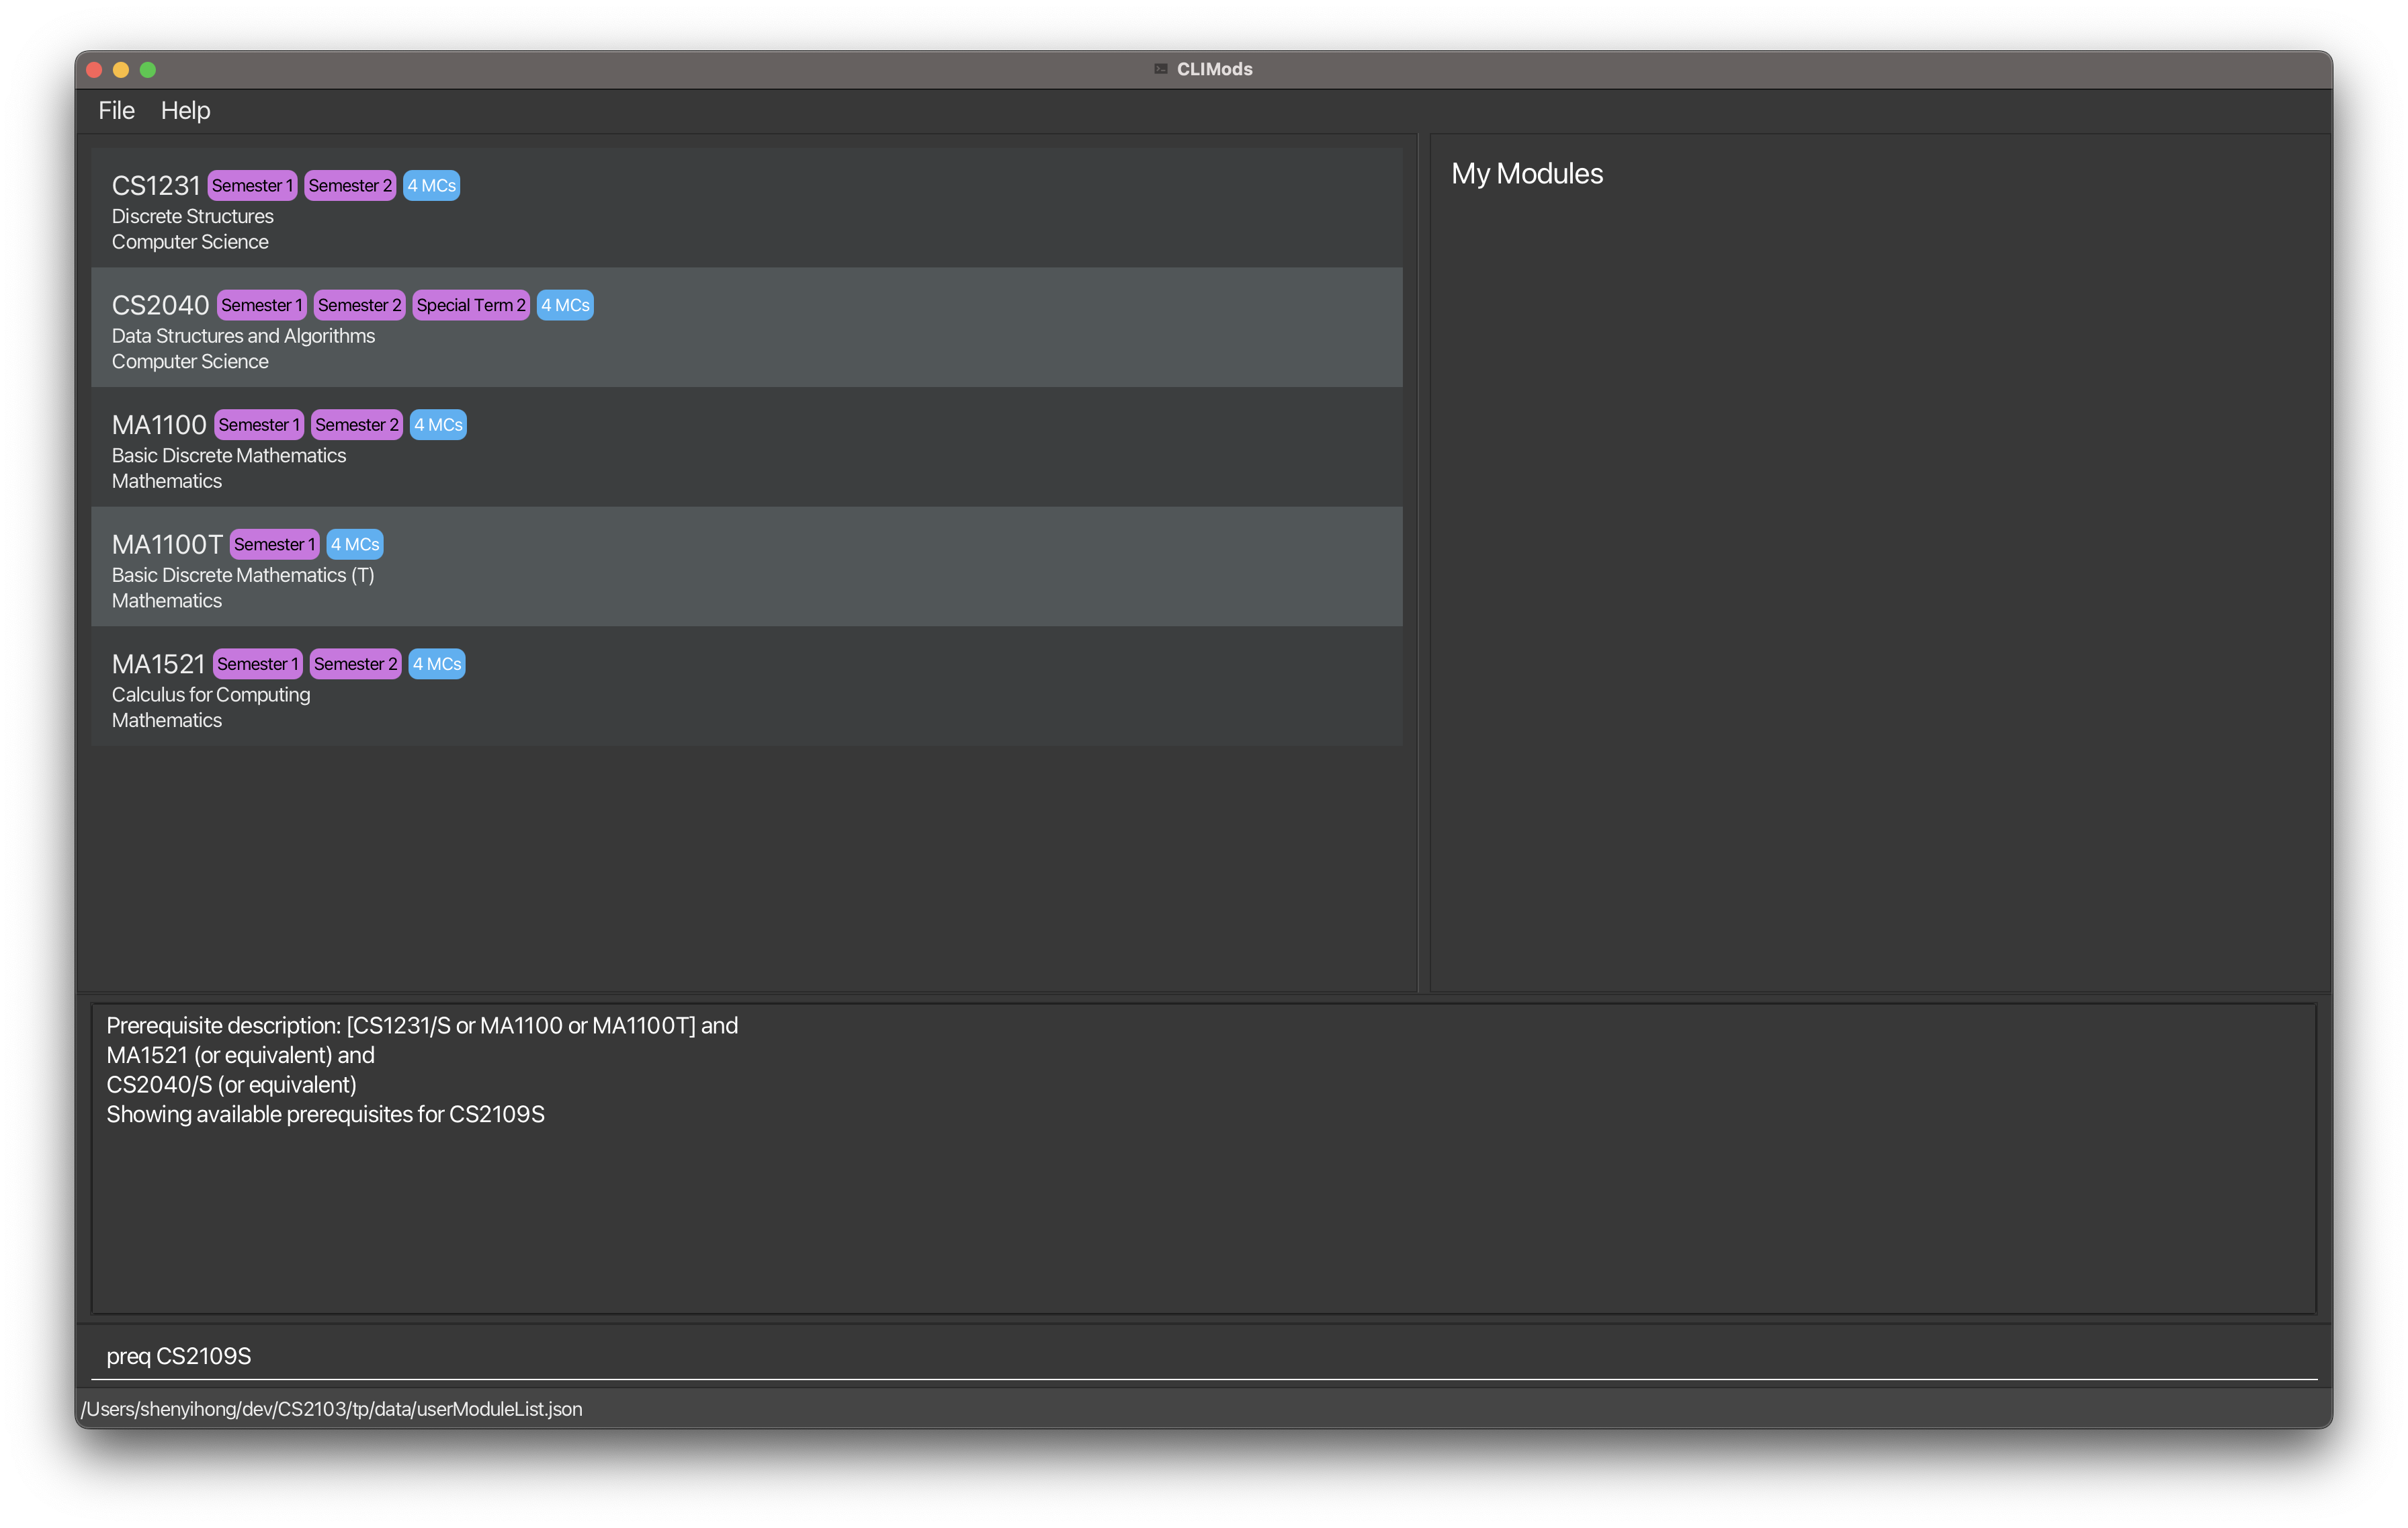Click the MA1521 (or equivalent) and line
The height and width of the screenshot is (1528, 2408).
(240, 1055)
